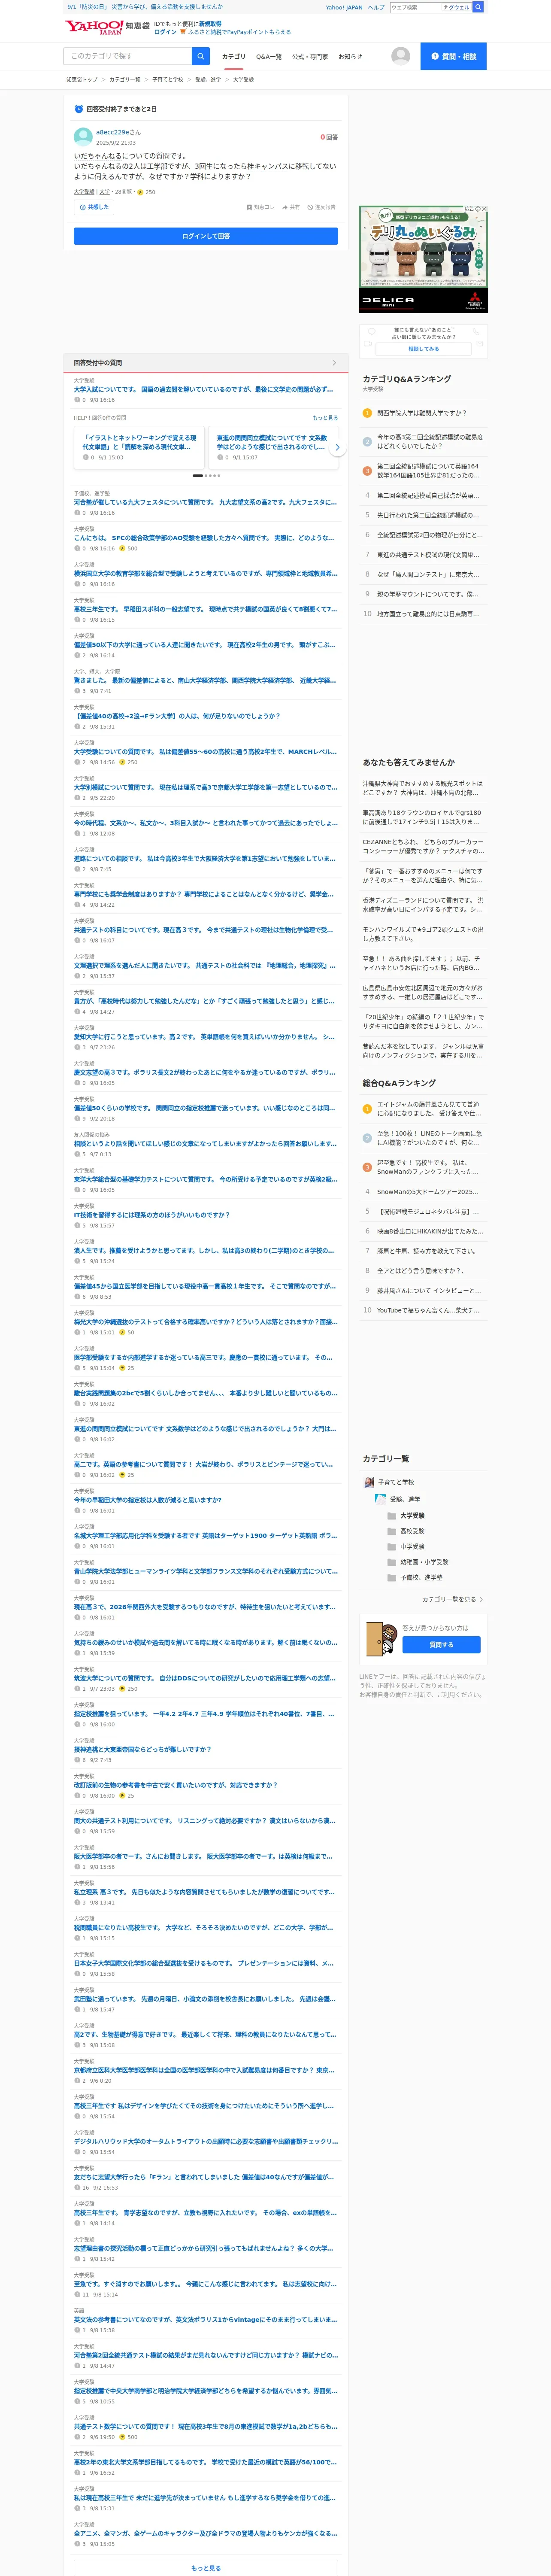Select the カテゴリ tab
This screenshot has width=551, height=2576.
pos(233,57)
